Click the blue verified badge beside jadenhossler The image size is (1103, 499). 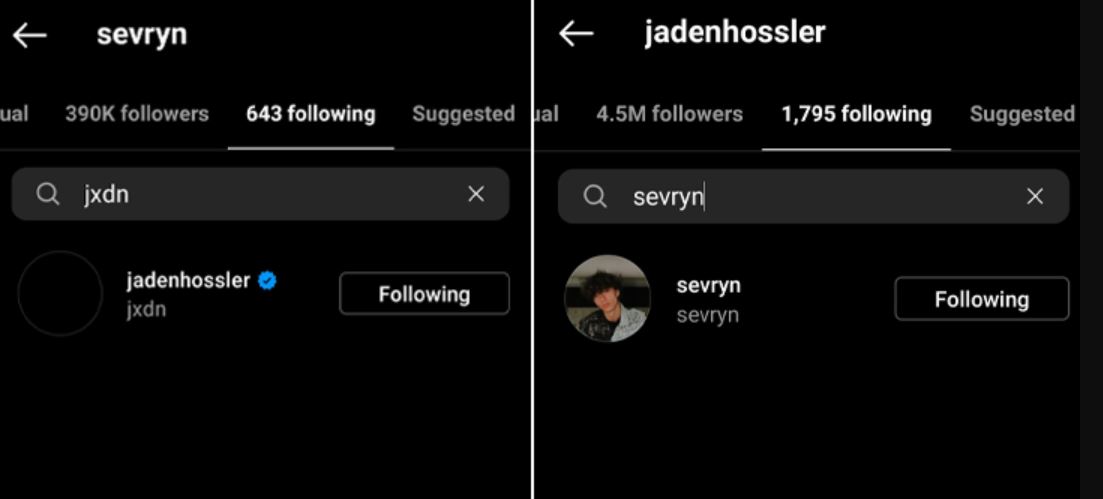point(267,281)
